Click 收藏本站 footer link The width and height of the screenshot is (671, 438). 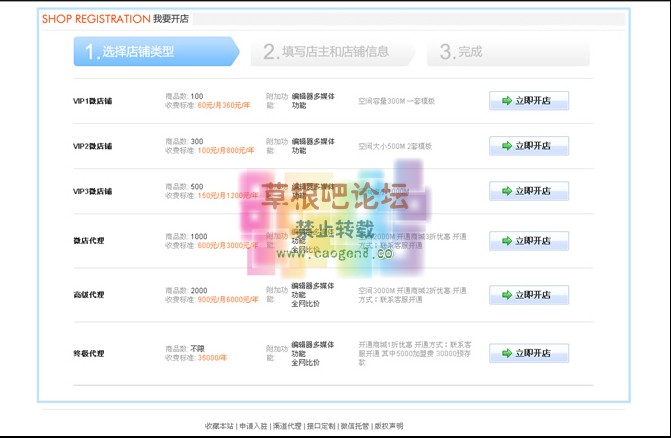pos(219,426)
